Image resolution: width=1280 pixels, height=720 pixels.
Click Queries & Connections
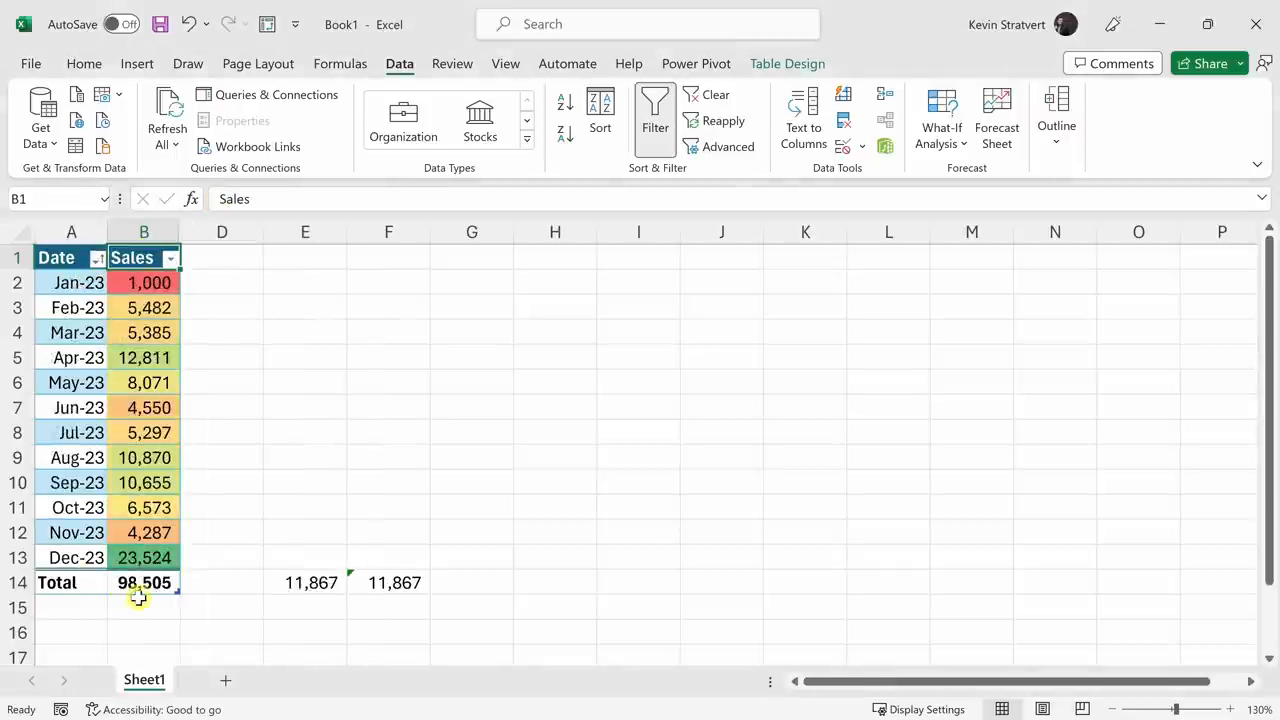(x=267, y=95)
